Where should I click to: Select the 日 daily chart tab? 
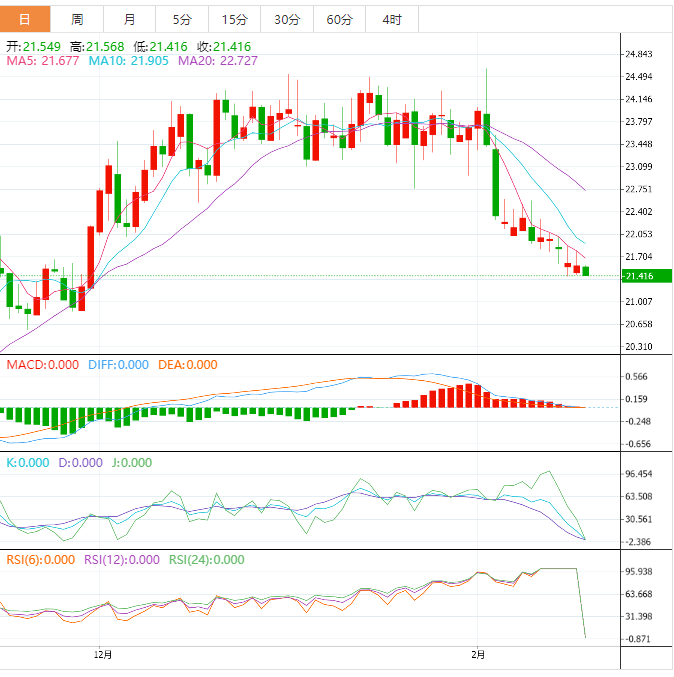(x=24, y=19)
